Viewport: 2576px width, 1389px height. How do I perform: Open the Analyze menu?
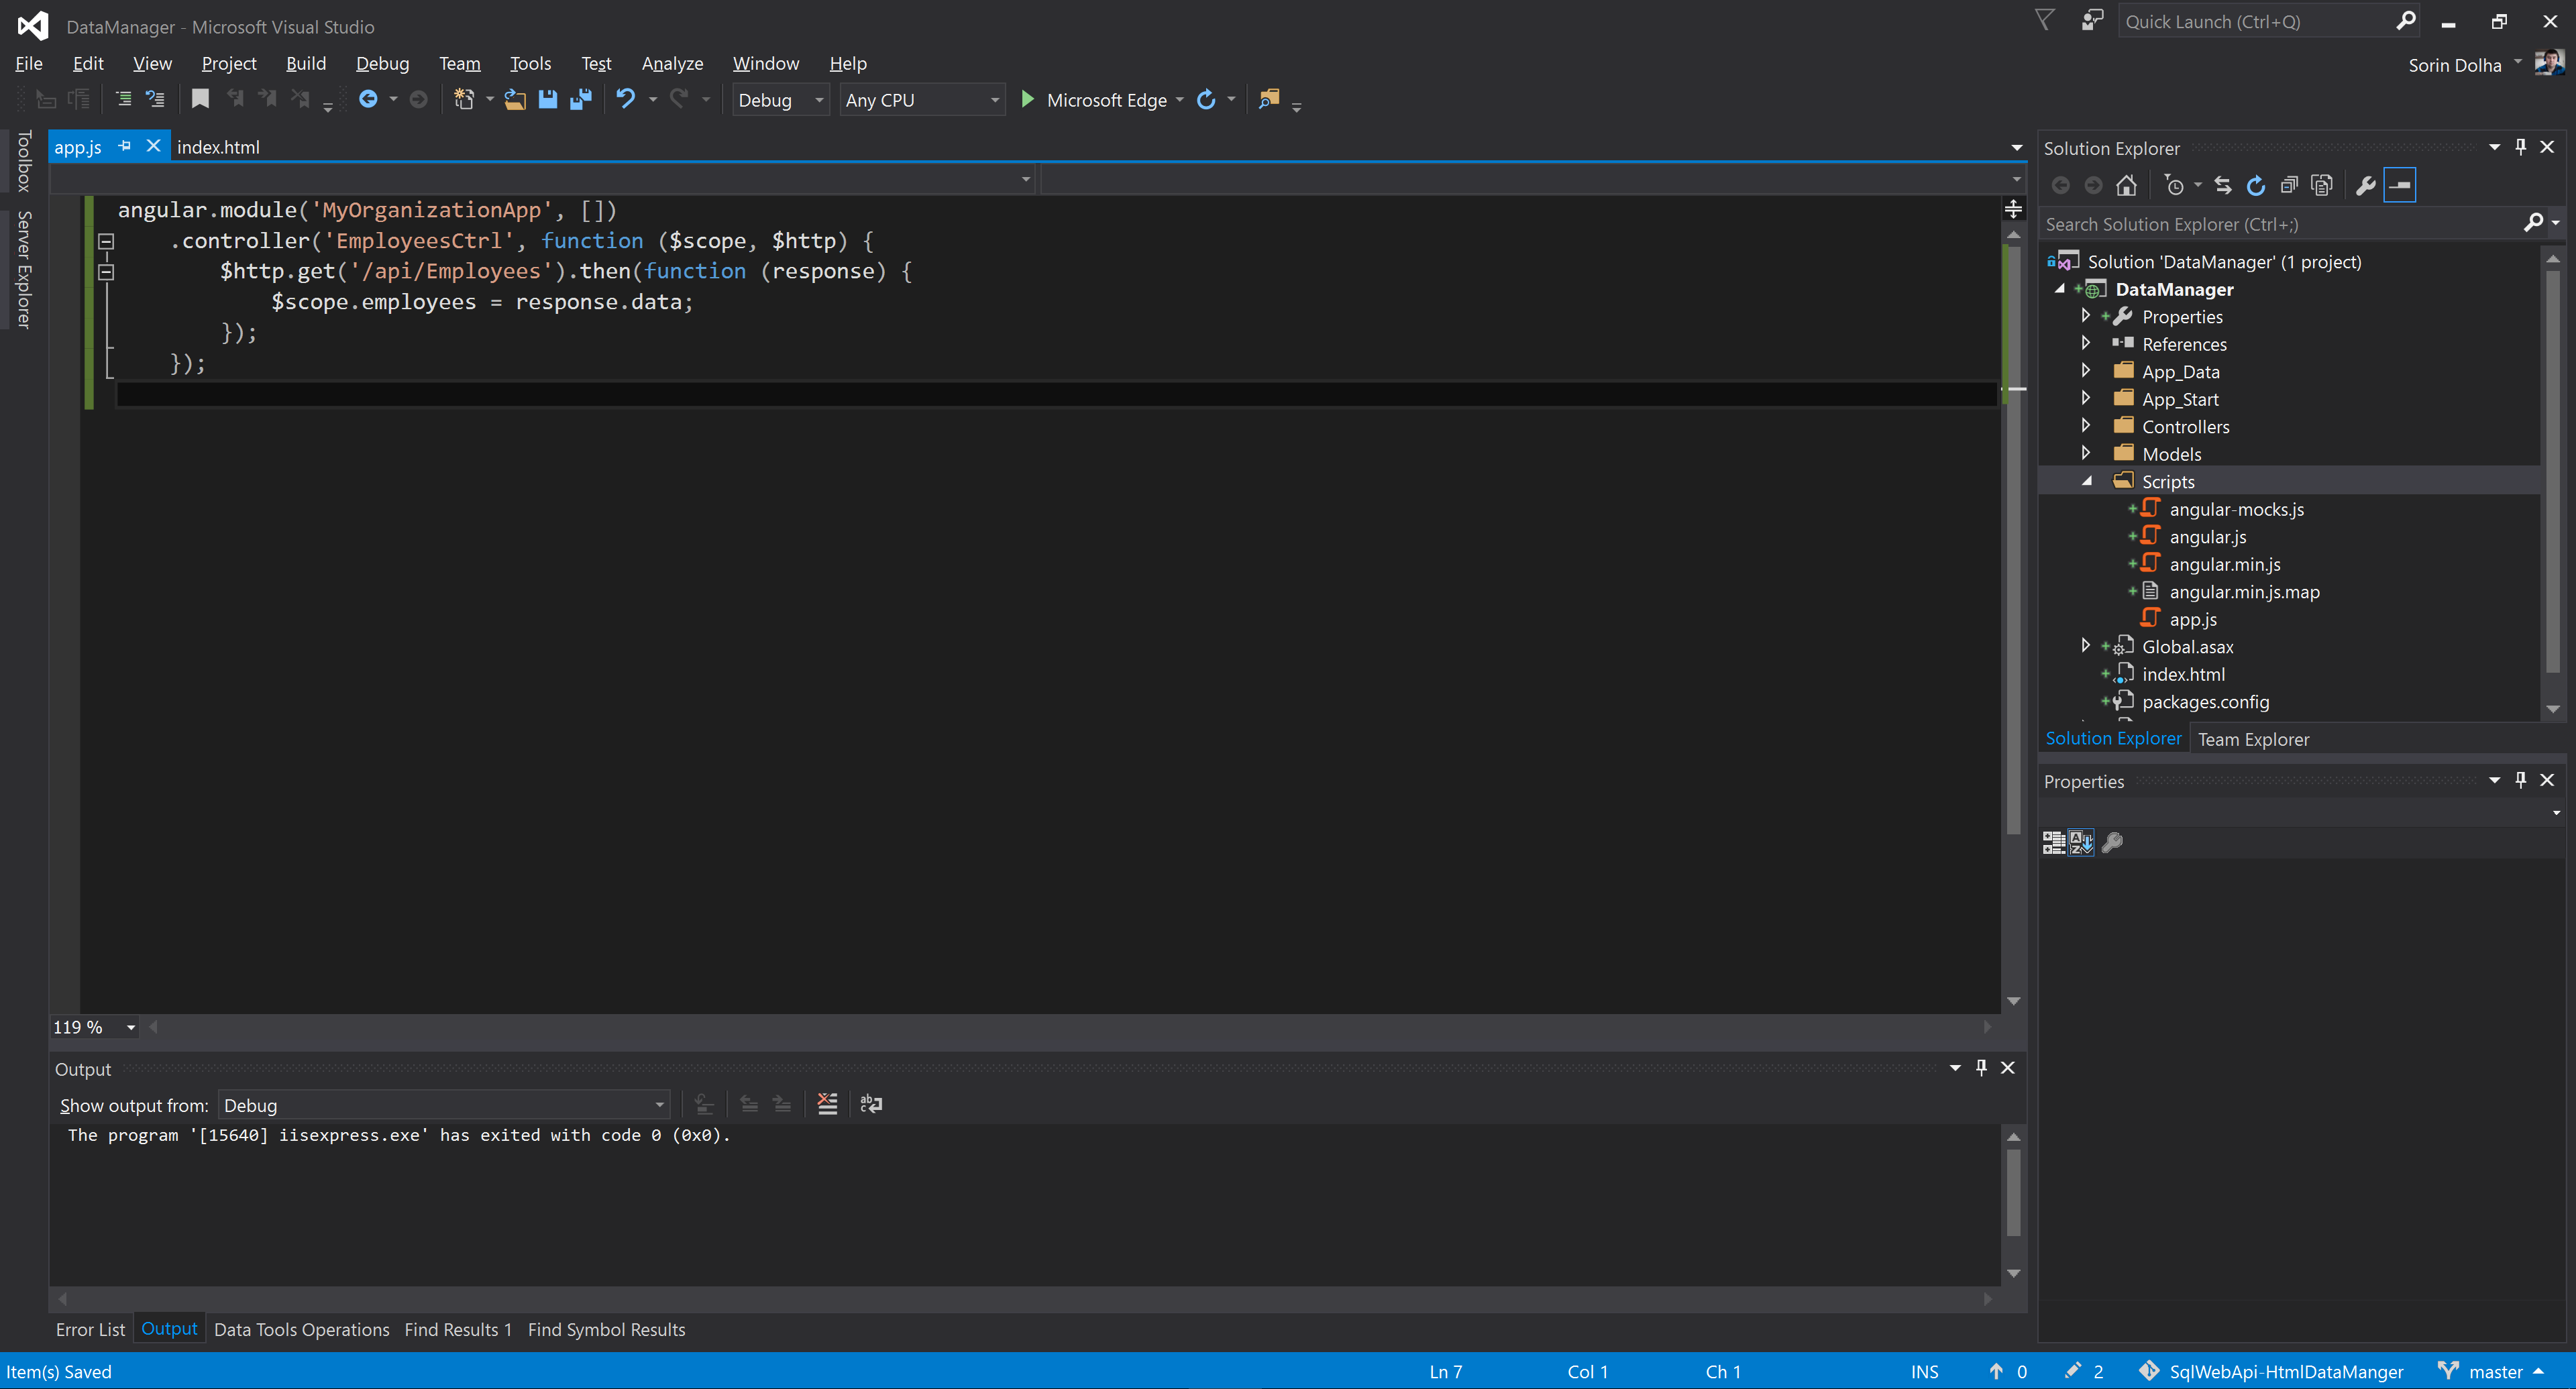672,63
